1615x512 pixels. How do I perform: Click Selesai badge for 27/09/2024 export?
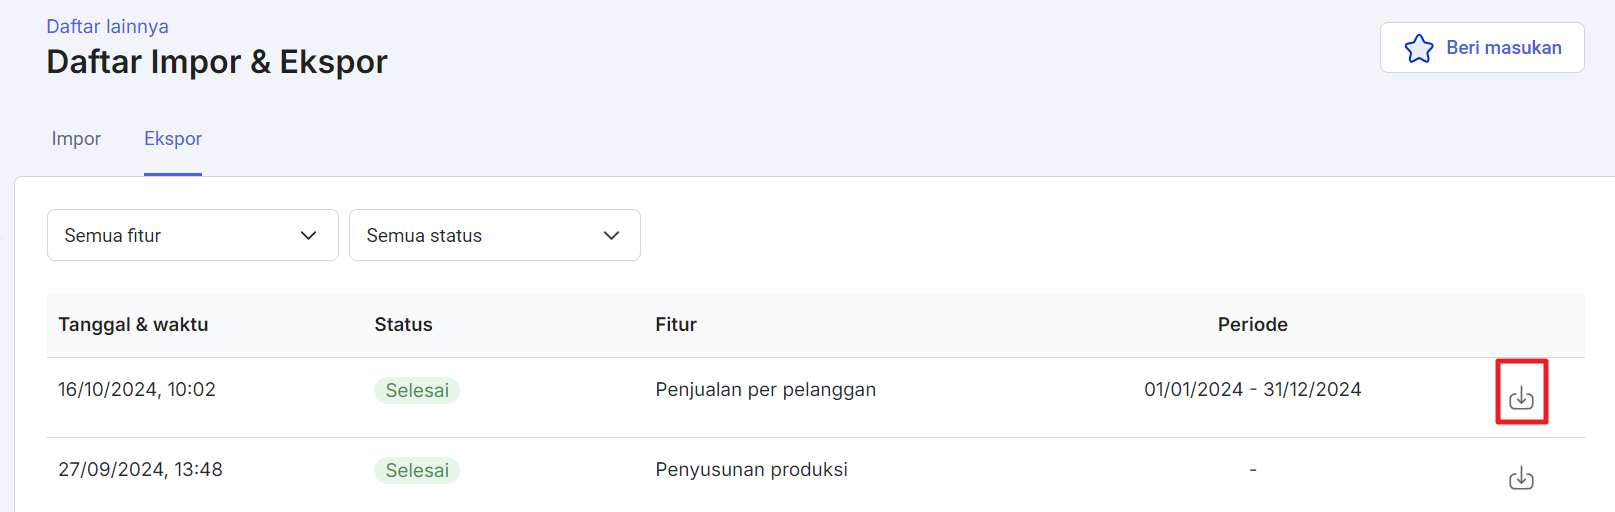[417, 470]
